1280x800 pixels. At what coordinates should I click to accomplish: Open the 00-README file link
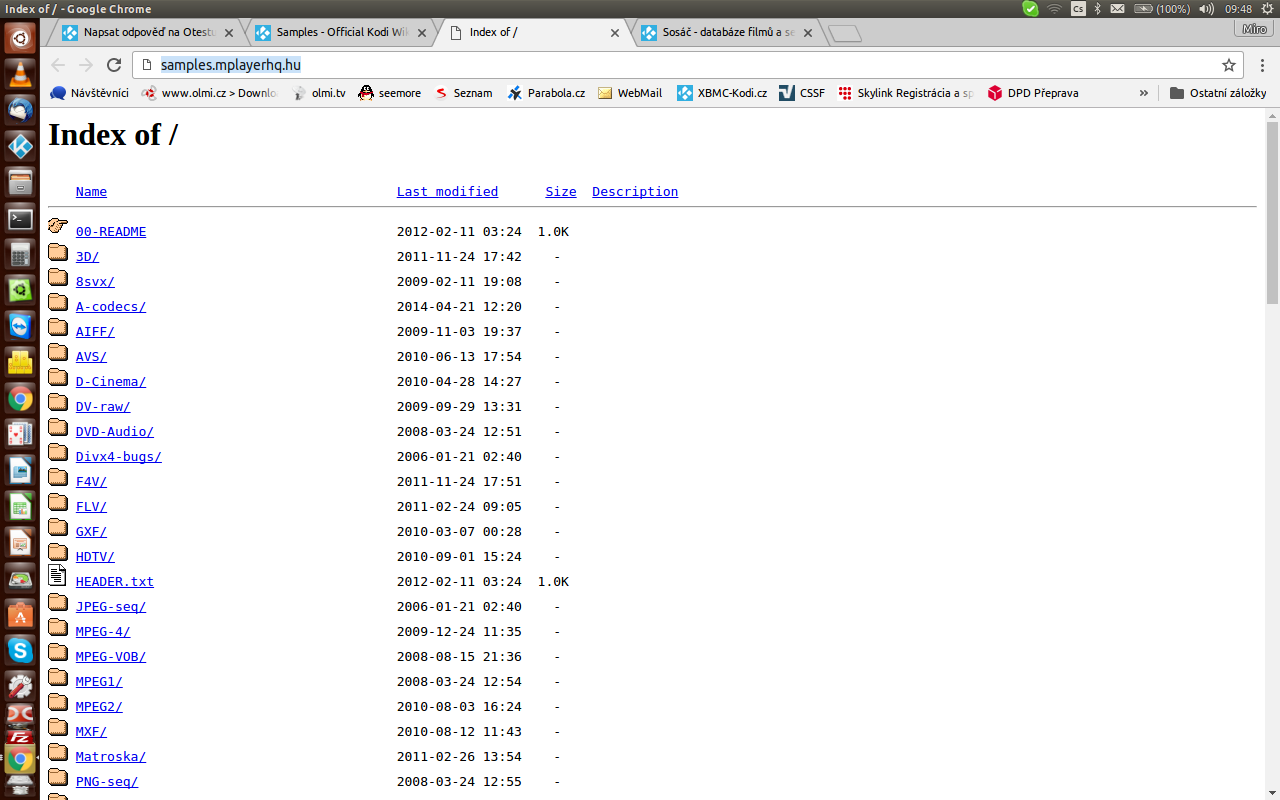pyautogui.click(x=111, y=232)
